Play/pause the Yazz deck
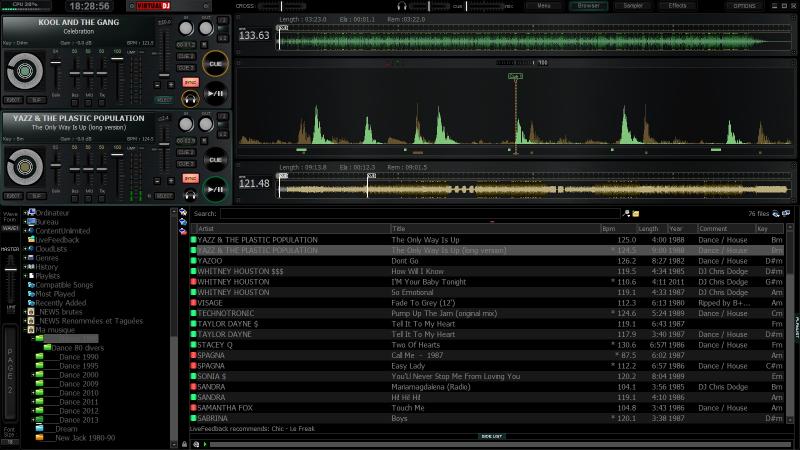The width and height of the screenshot is (800, 450). click(x=215, y=189)
